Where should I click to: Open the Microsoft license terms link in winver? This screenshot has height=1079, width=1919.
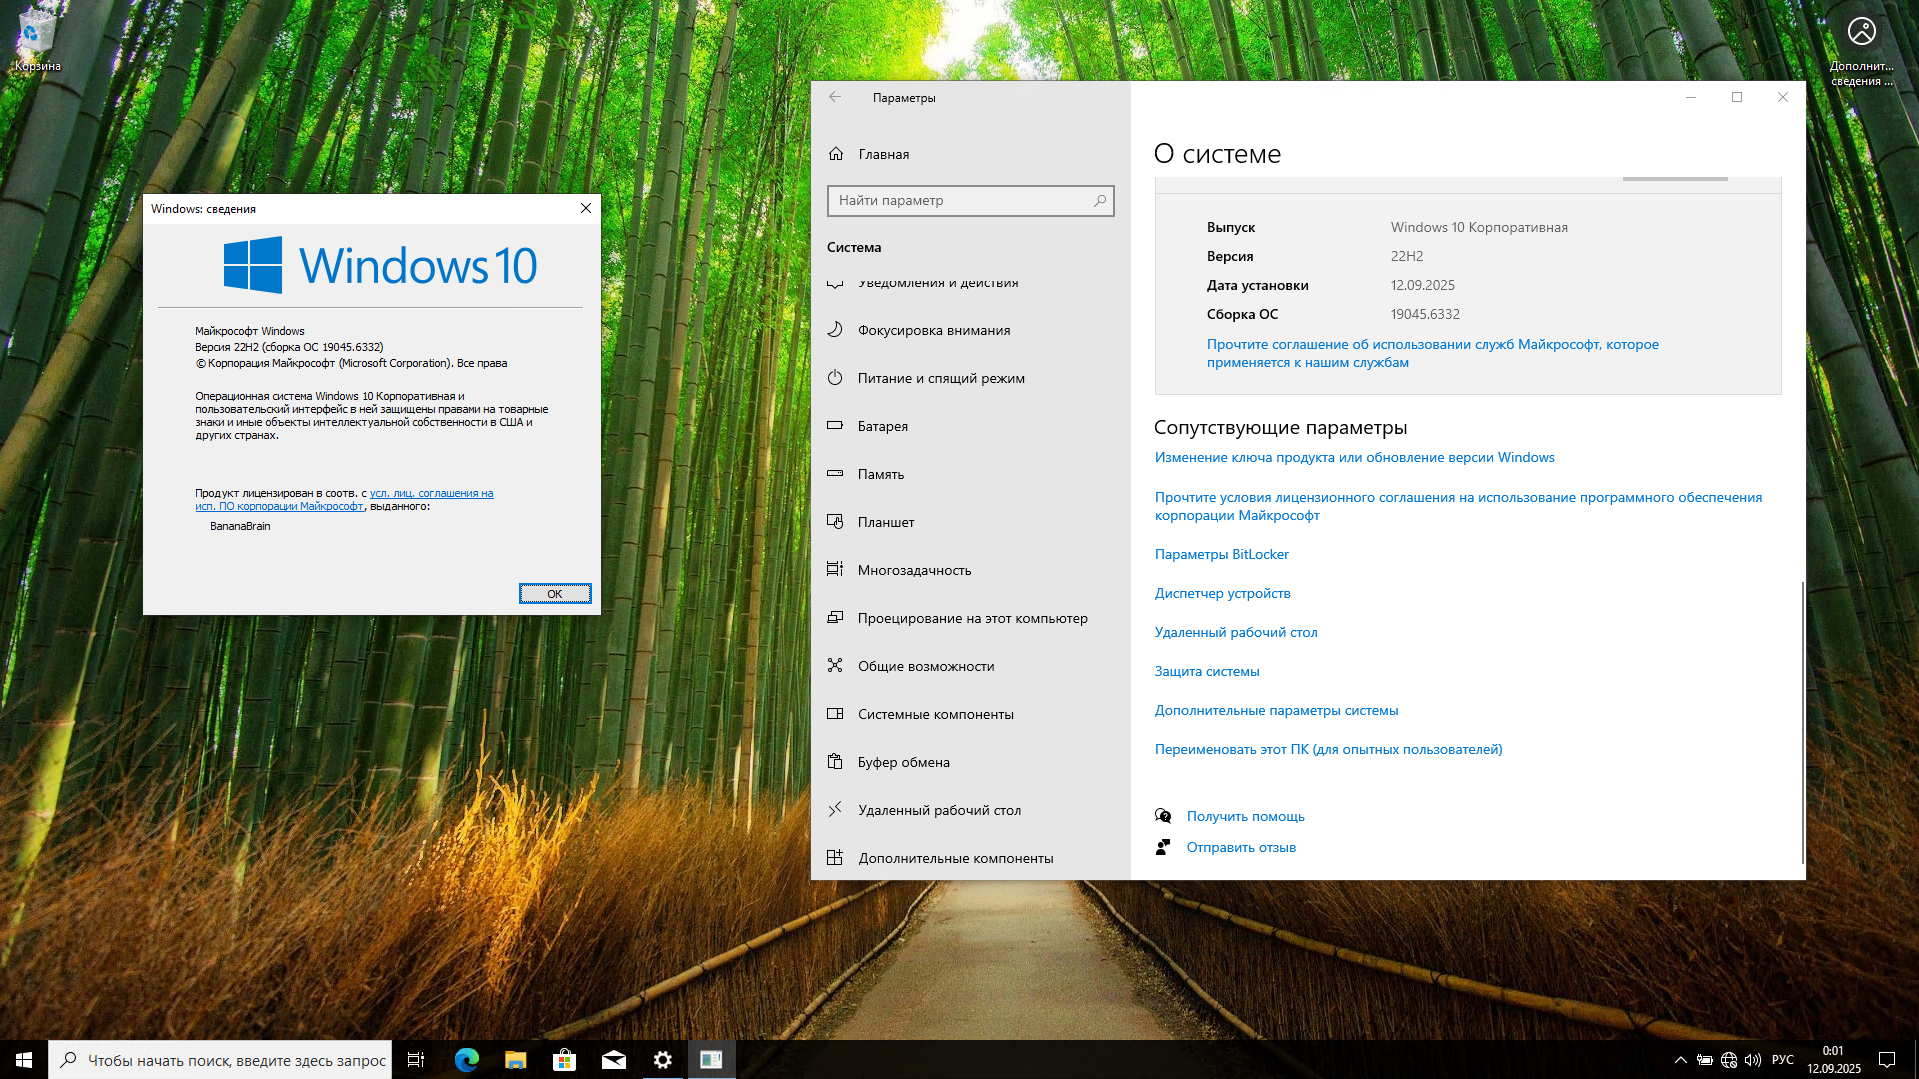[x=344, y=500]
